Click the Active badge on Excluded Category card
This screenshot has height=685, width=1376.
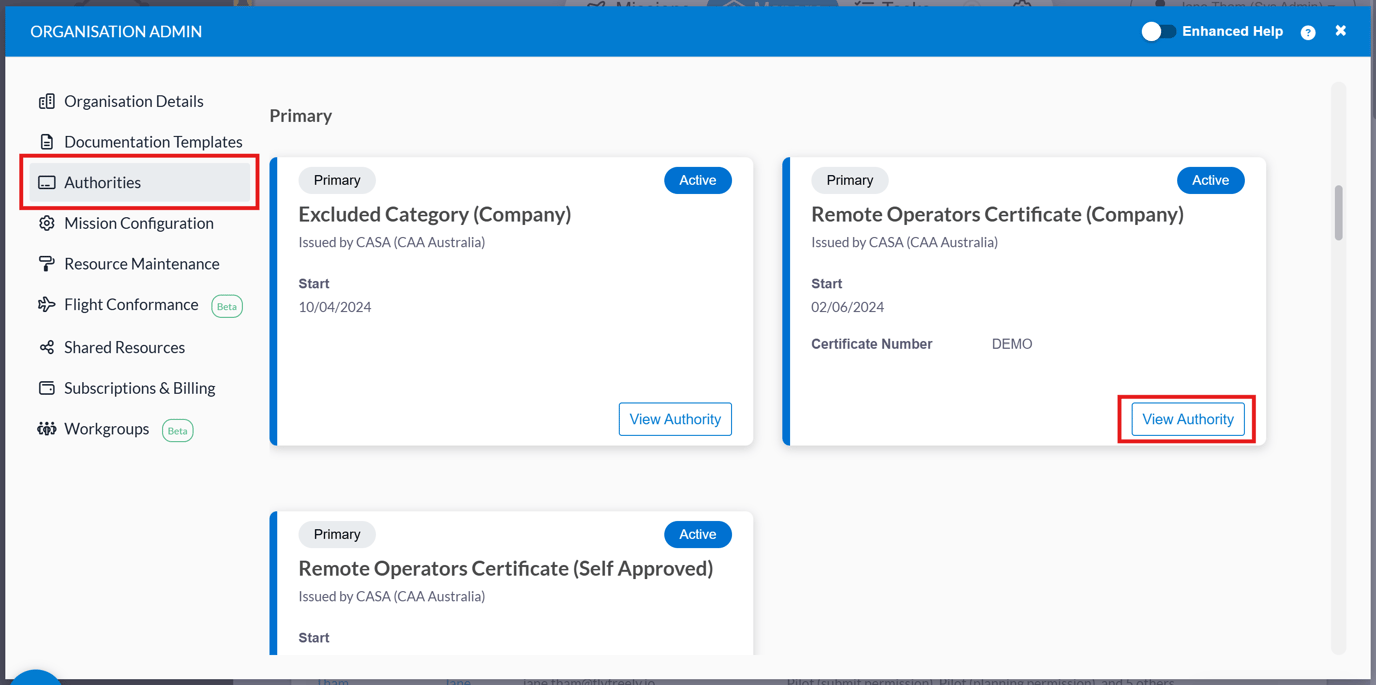[697, 180]
